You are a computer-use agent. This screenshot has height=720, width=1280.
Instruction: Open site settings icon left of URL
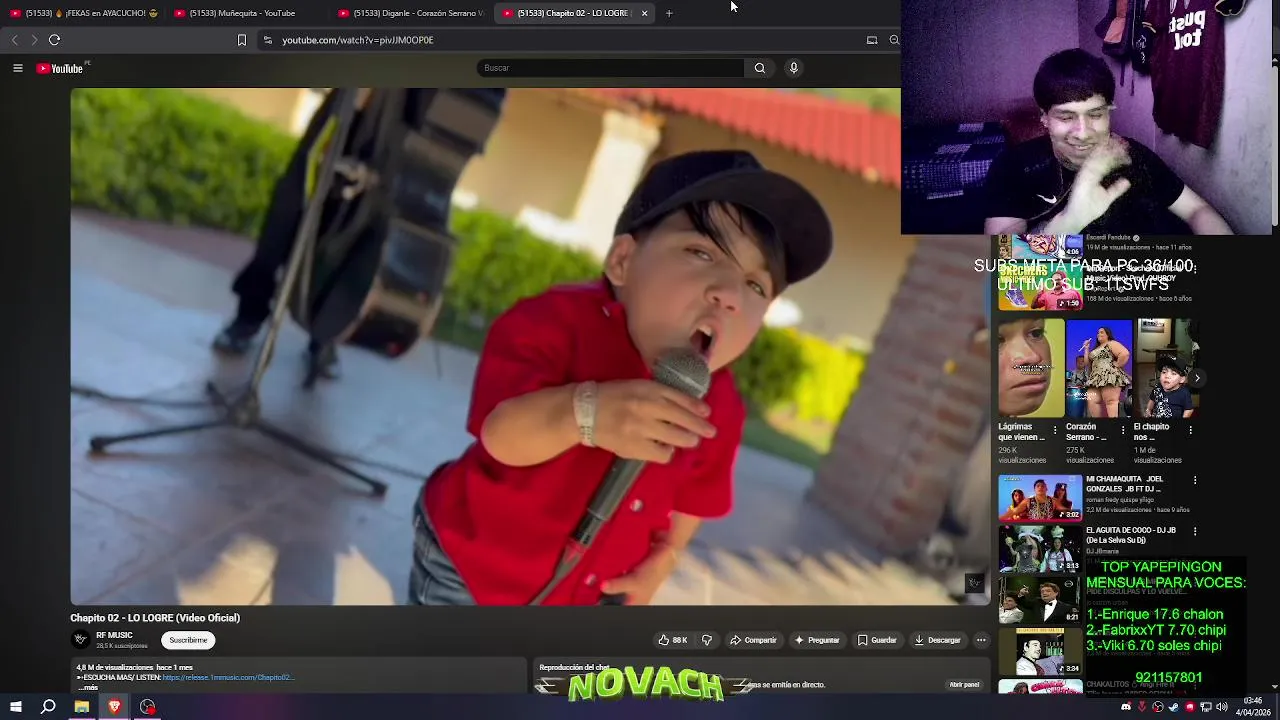click(267, 40)
